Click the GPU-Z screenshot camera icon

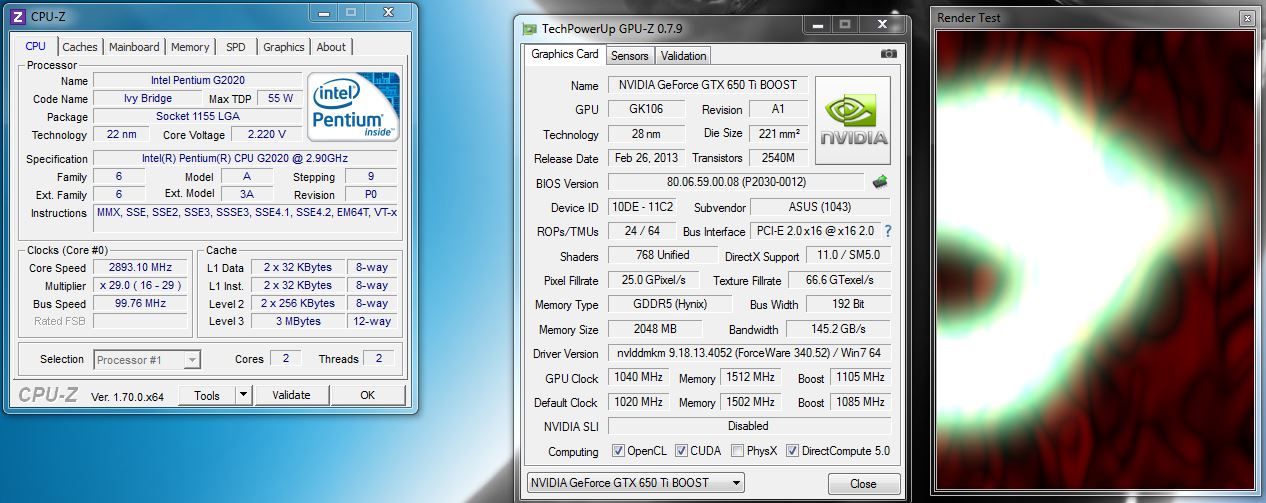888,54
